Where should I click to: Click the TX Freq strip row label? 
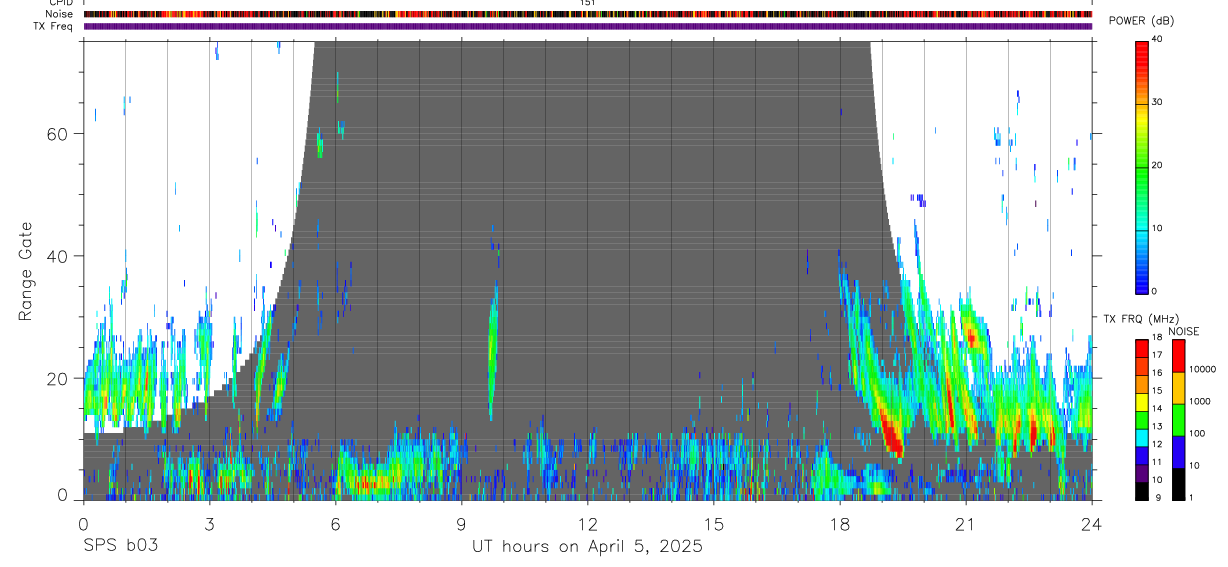tap(53, 26)
